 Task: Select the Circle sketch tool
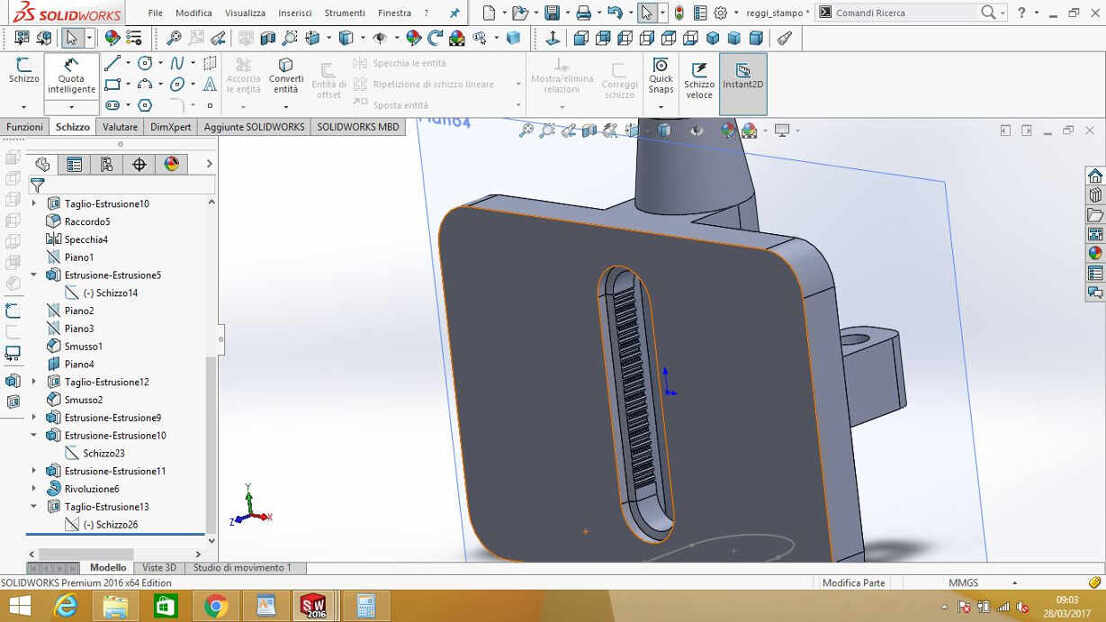145,63
